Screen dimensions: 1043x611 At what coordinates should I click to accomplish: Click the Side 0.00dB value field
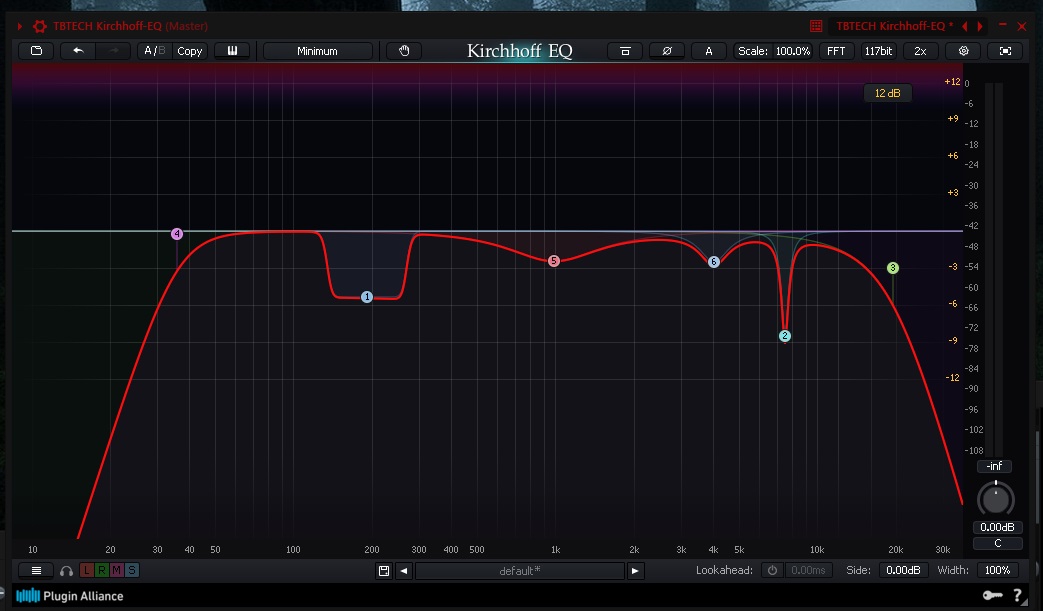pos(903,570)
